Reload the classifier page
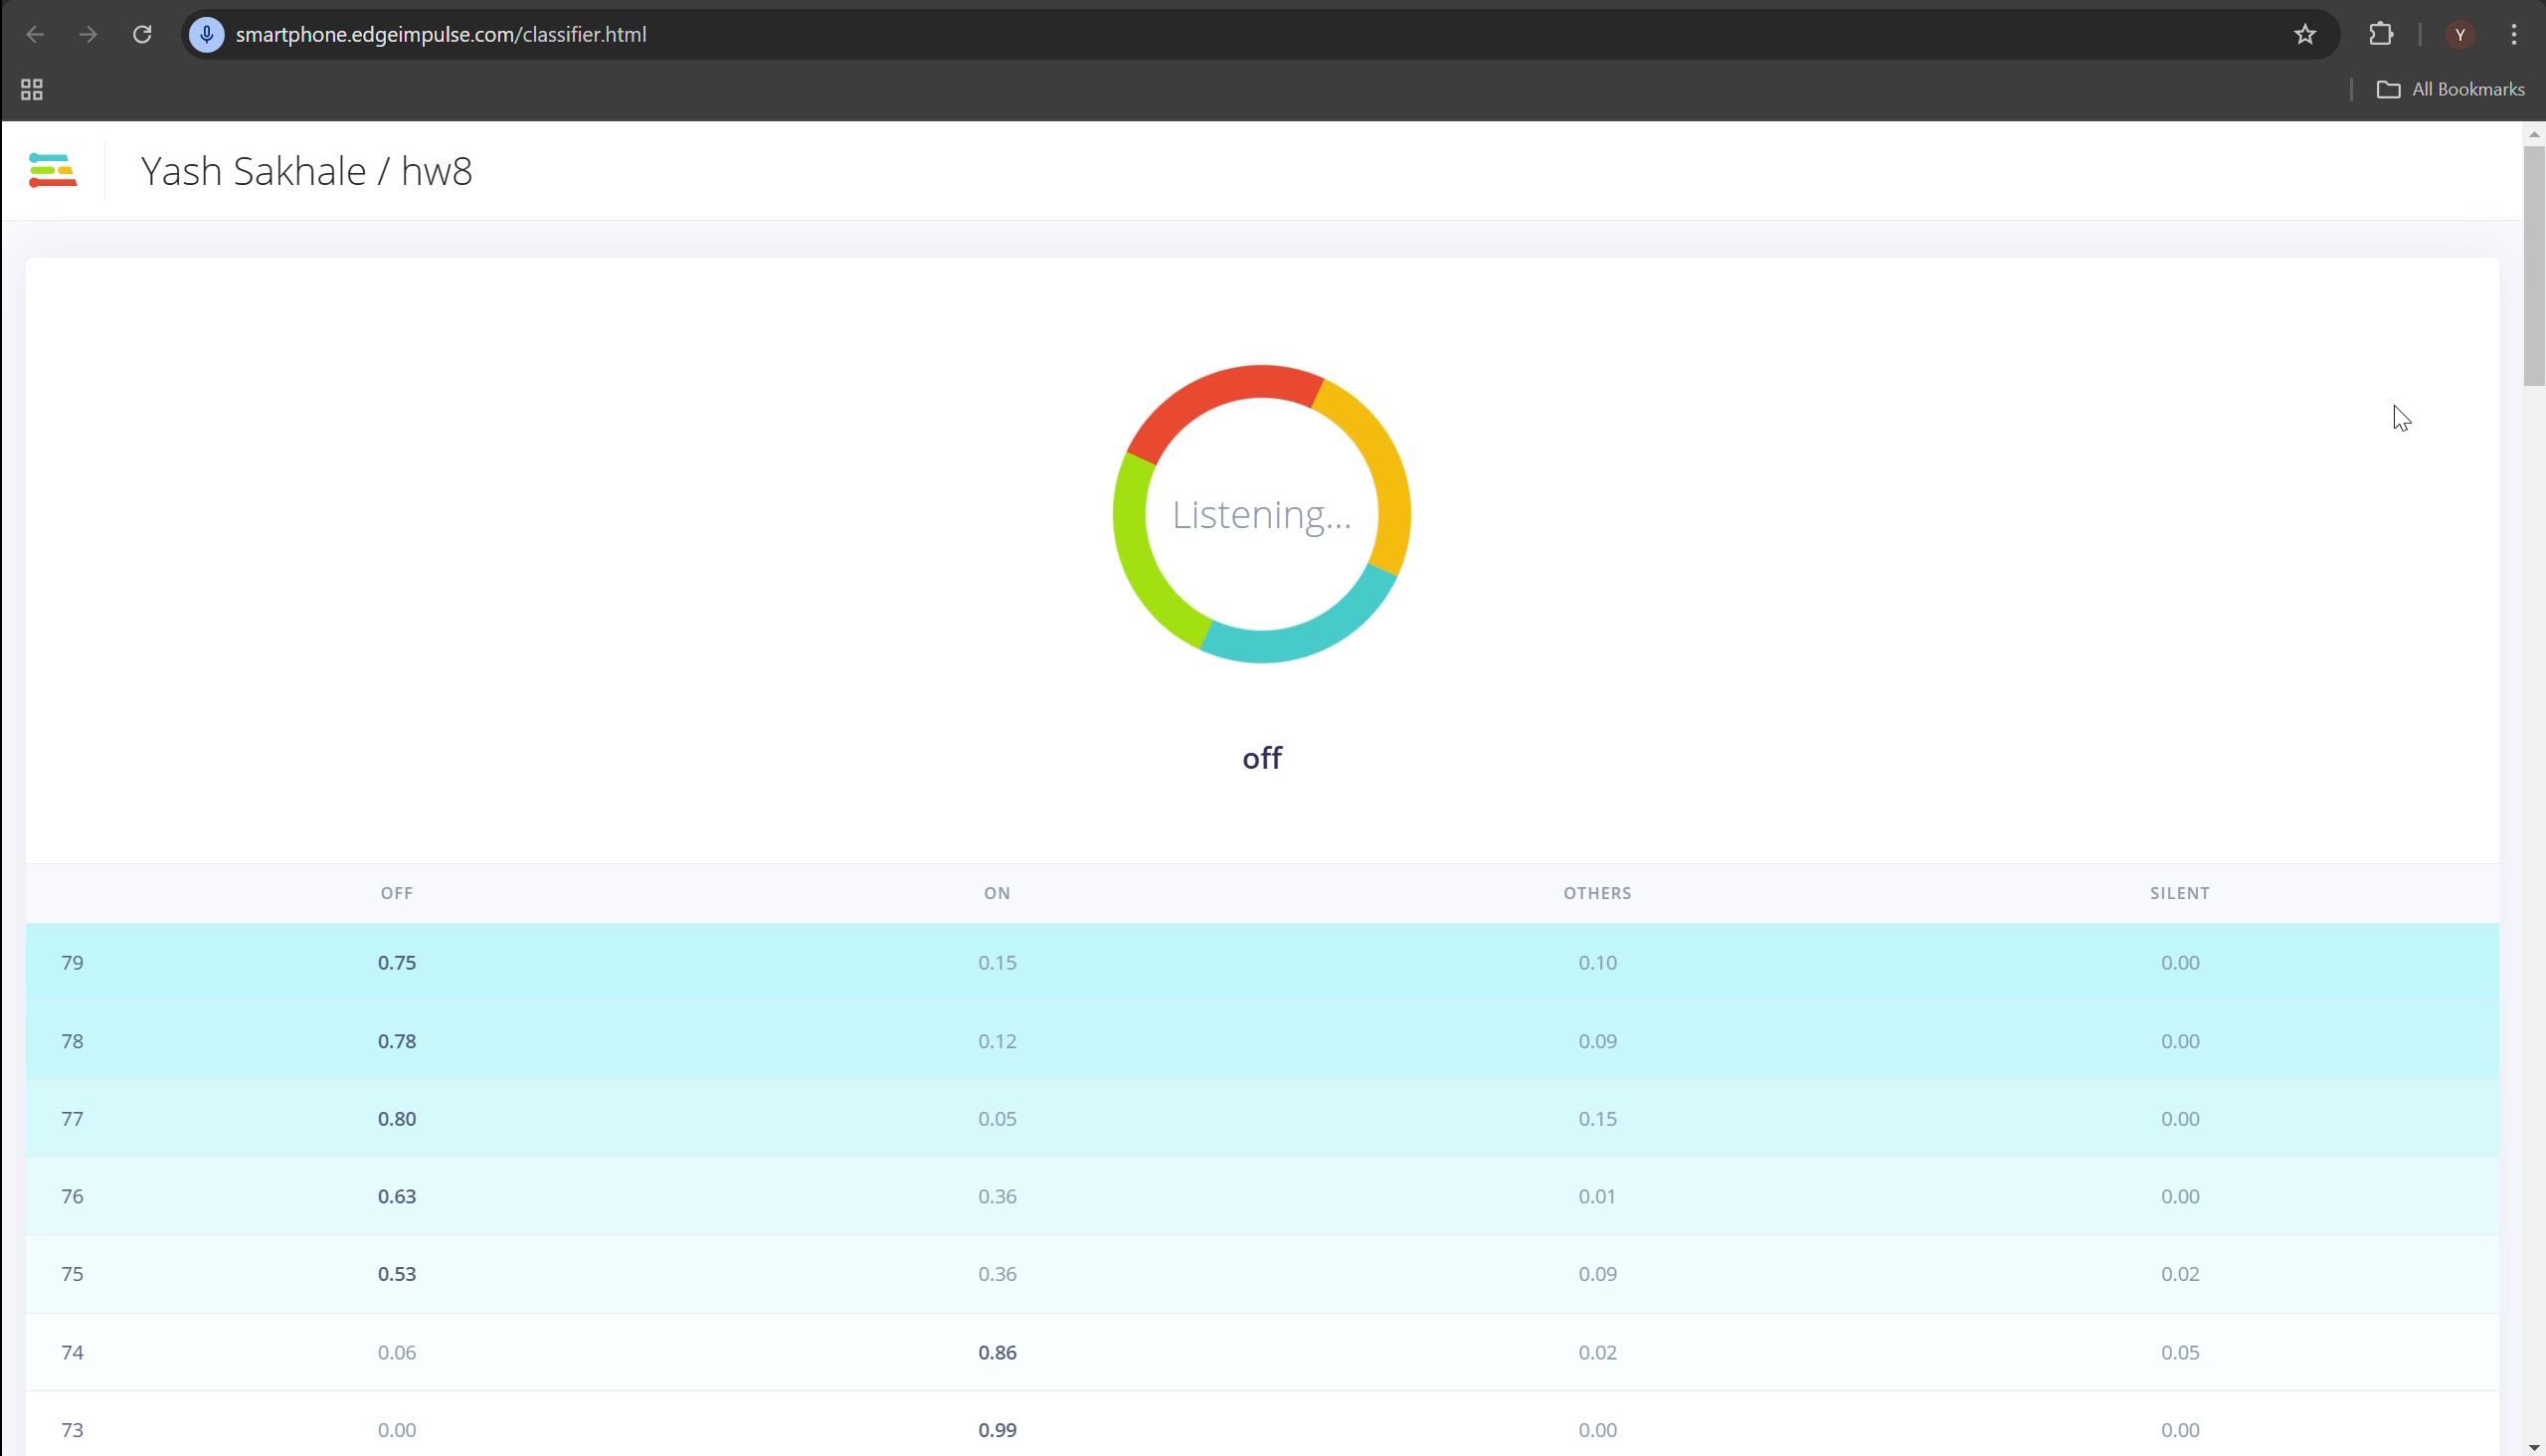 click(142, 35)
